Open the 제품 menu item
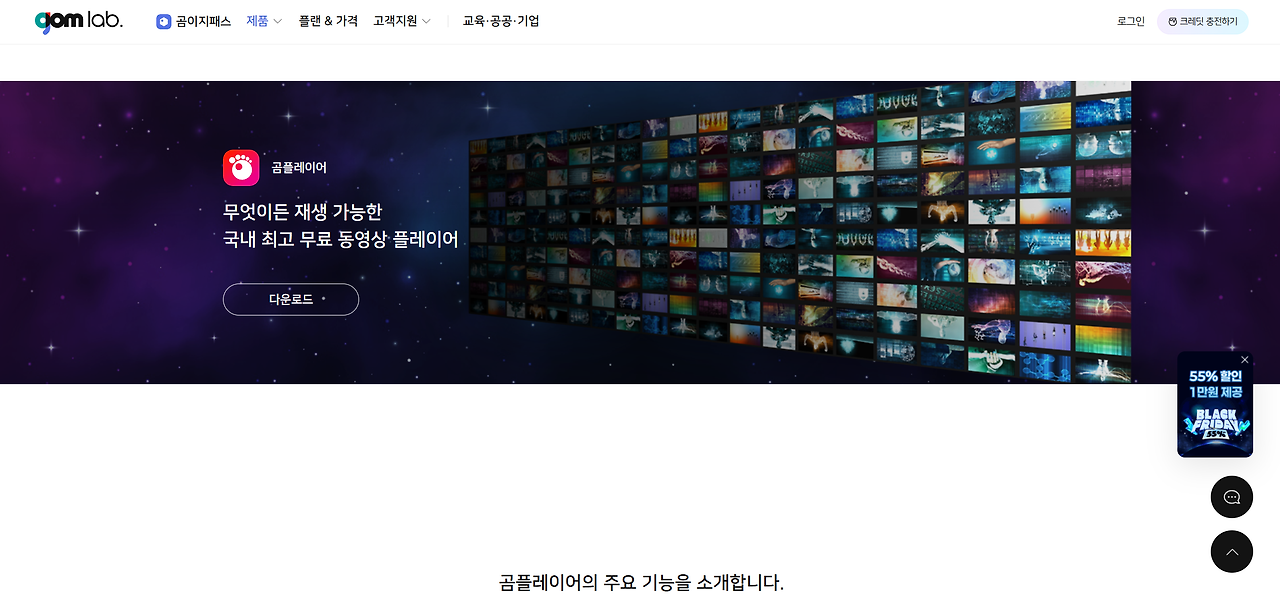This screenshot has height=595, width=1280. pos(257,21)
